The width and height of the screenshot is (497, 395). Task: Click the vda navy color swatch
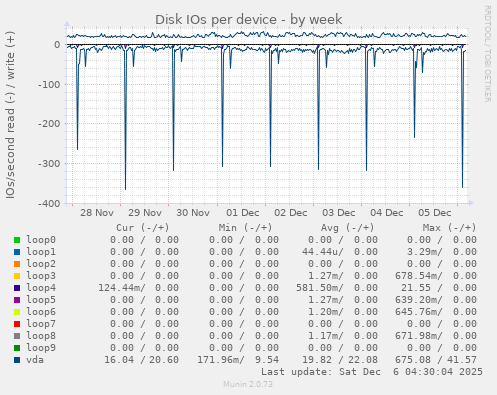(x=17, y=360)
